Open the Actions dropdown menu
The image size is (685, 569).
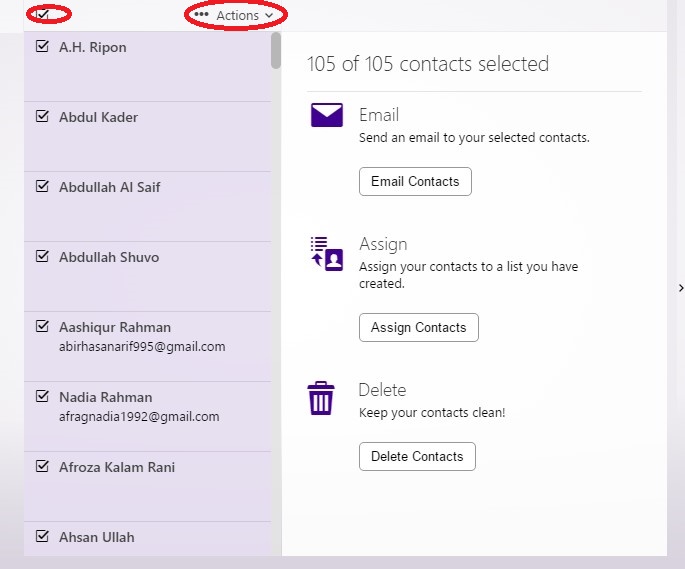point(237,15)
